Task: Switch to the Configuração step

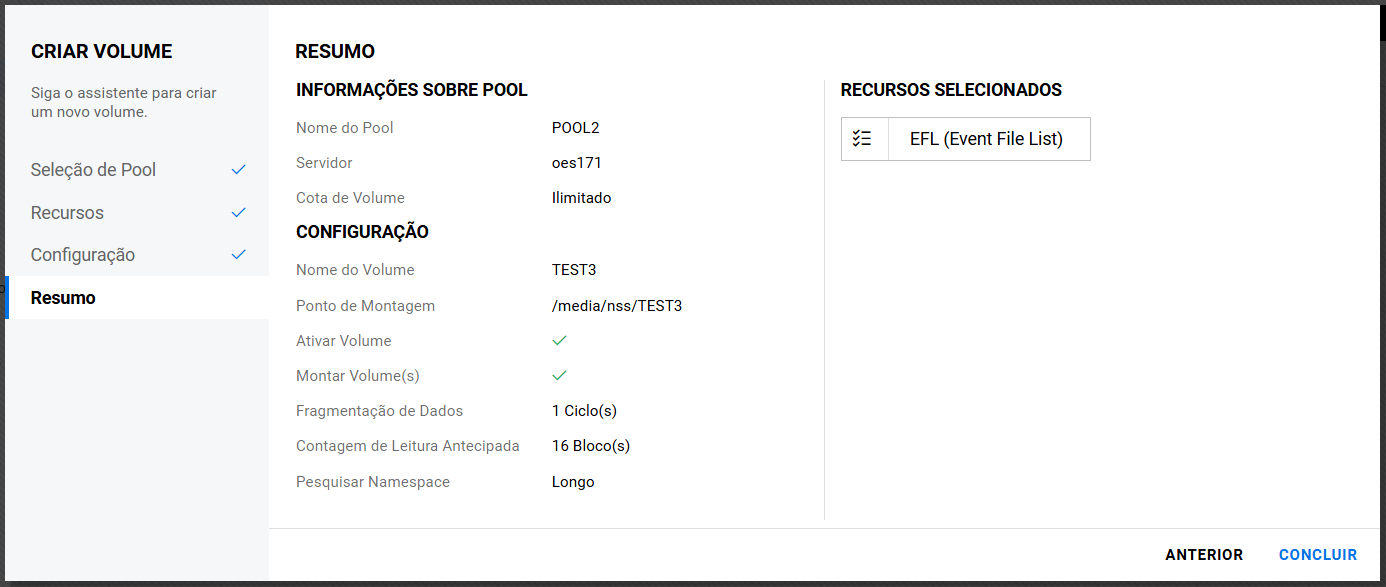Action: point(83,255)
